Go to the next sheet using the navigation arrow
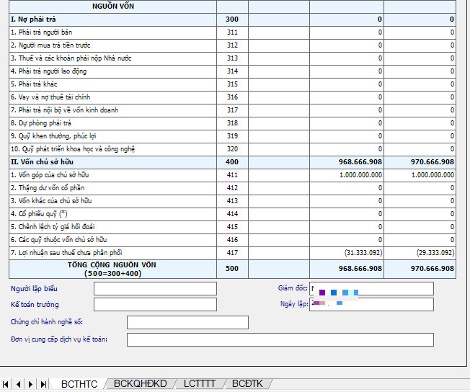The width and height of the screenshot is (470, 392). pos(31,384)
